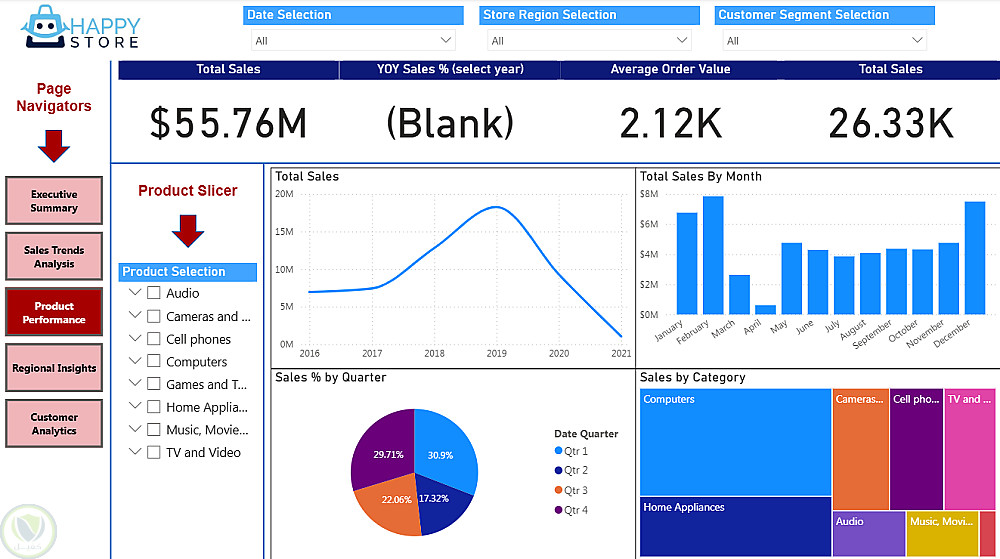1000x559 pixels.
Task: Click the (Blank) YOY Sales value
Action: coord(450,123)
